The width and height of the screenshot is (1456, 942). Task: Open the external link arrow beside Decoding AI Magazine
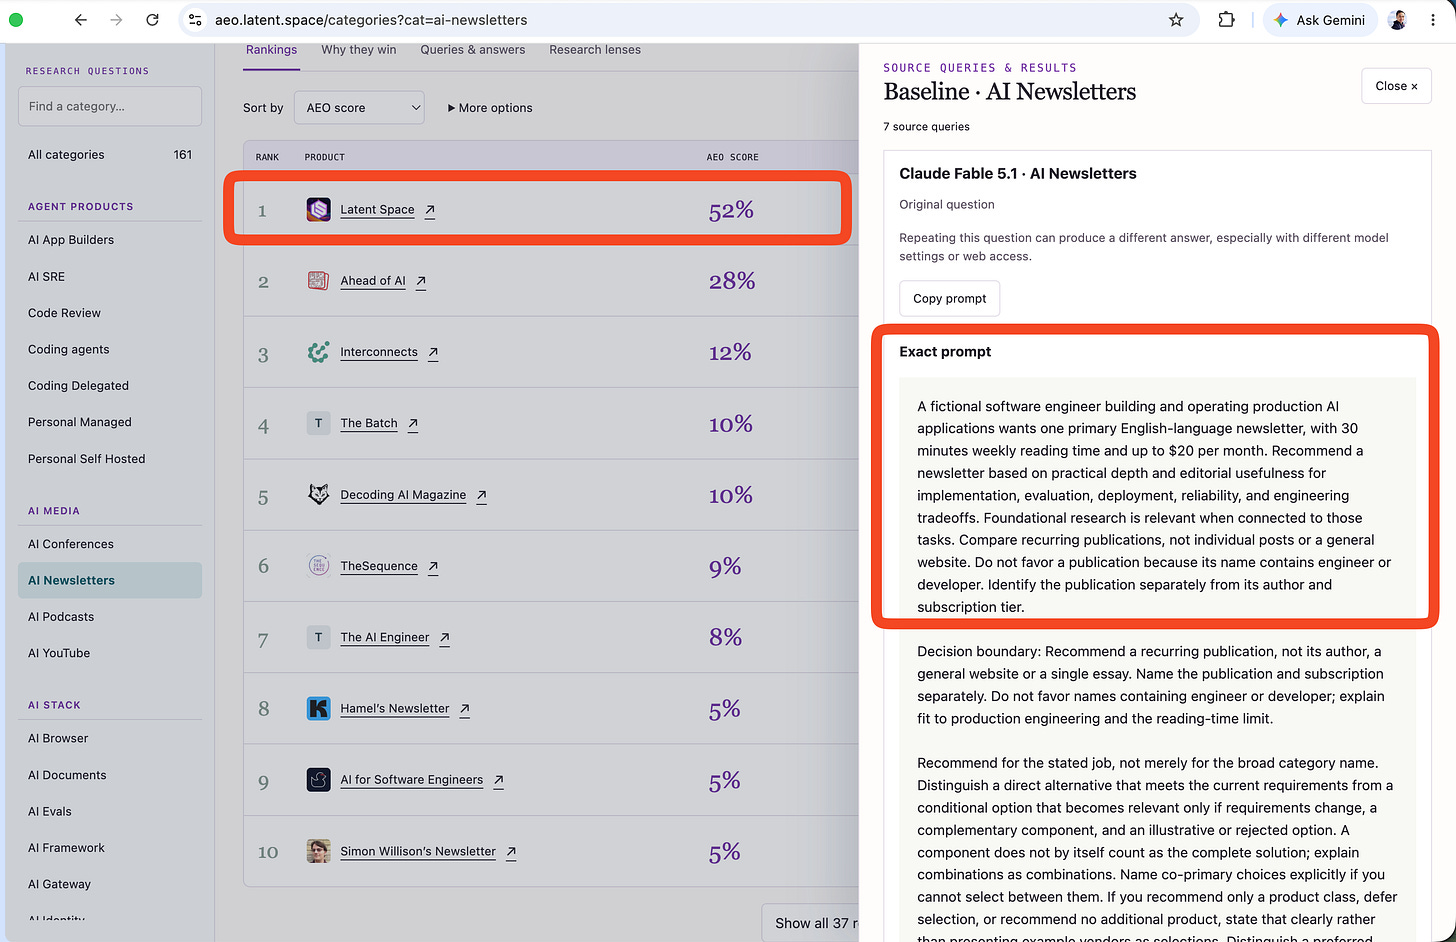click(x=481, y=495)
